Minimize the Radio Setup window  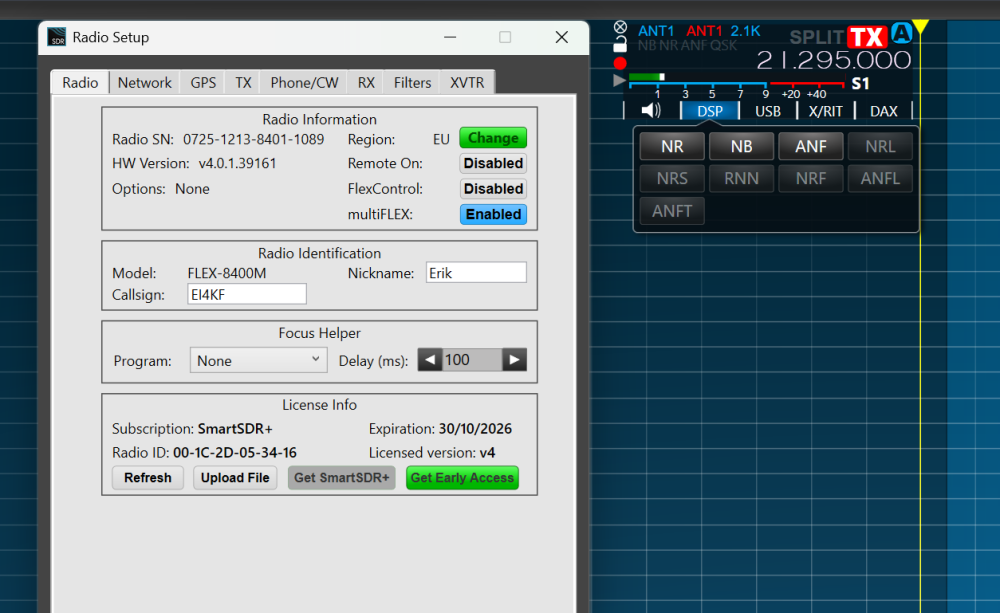coord(450,37)
